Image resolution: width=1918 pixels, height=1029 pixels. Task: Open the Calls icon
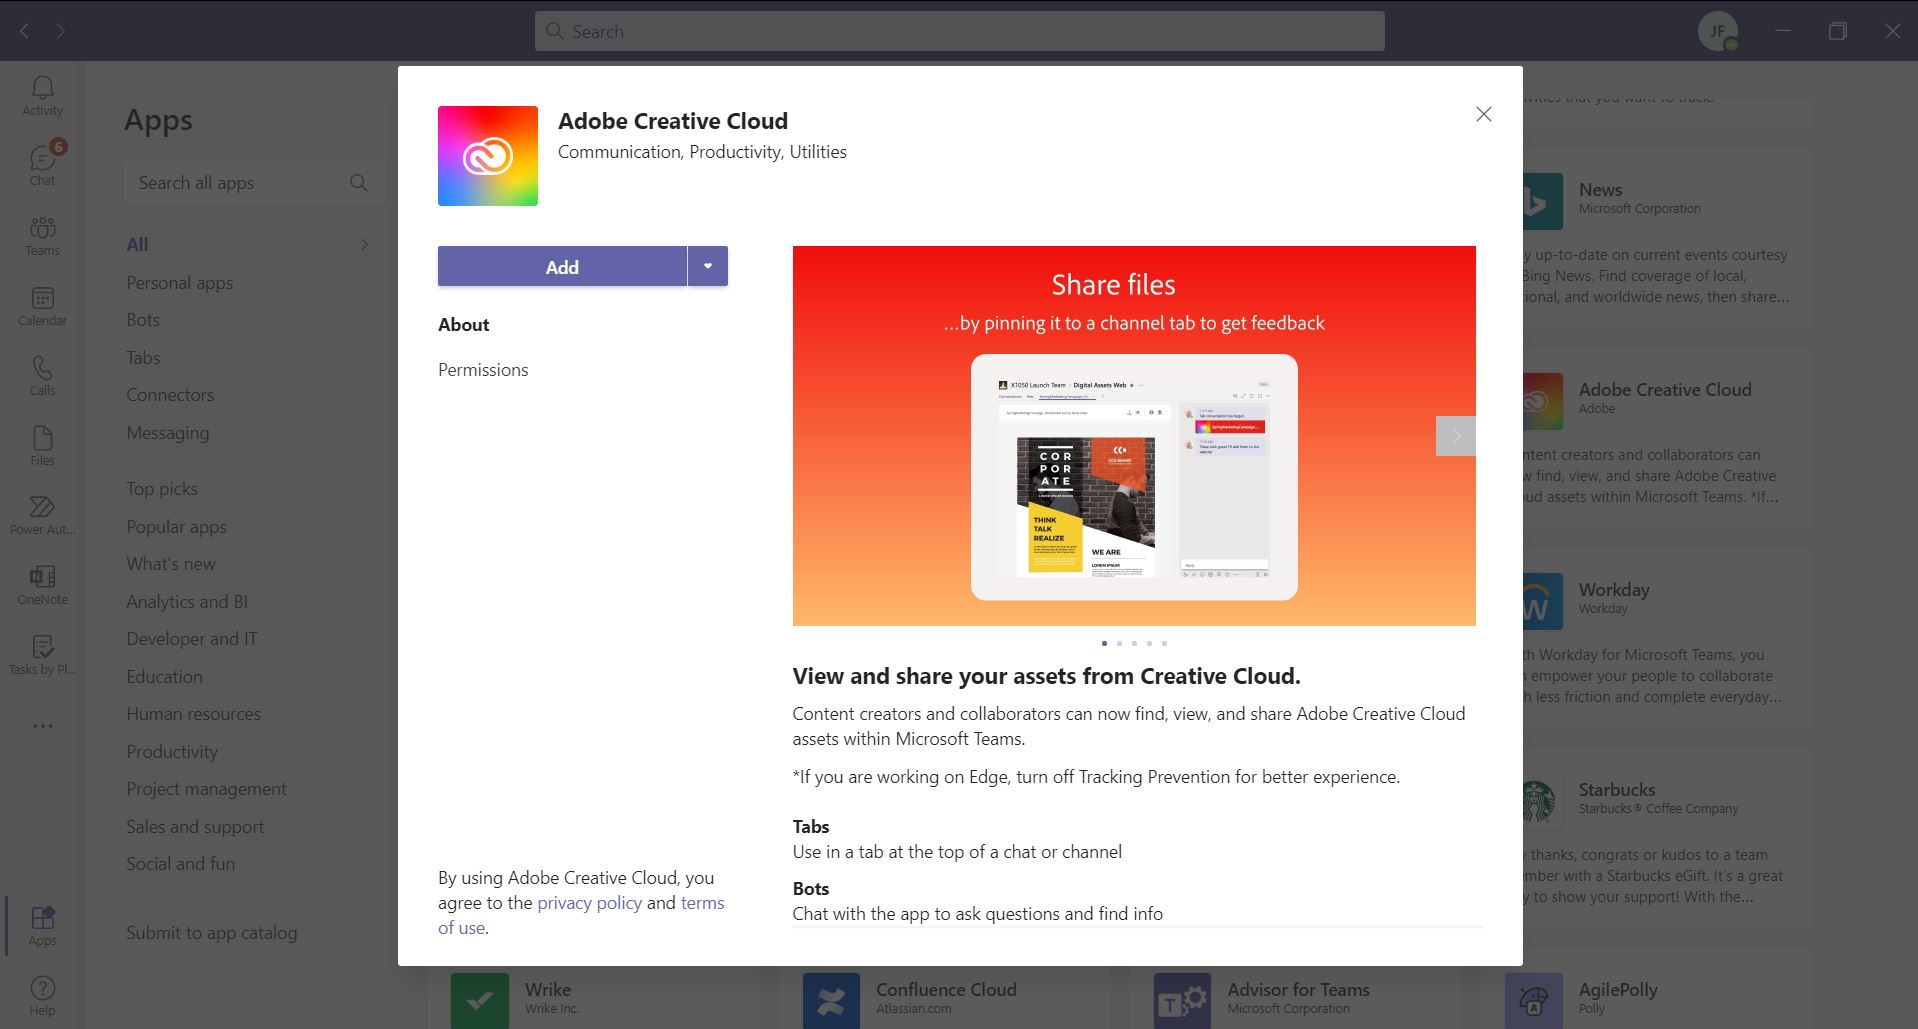[42, 376]
